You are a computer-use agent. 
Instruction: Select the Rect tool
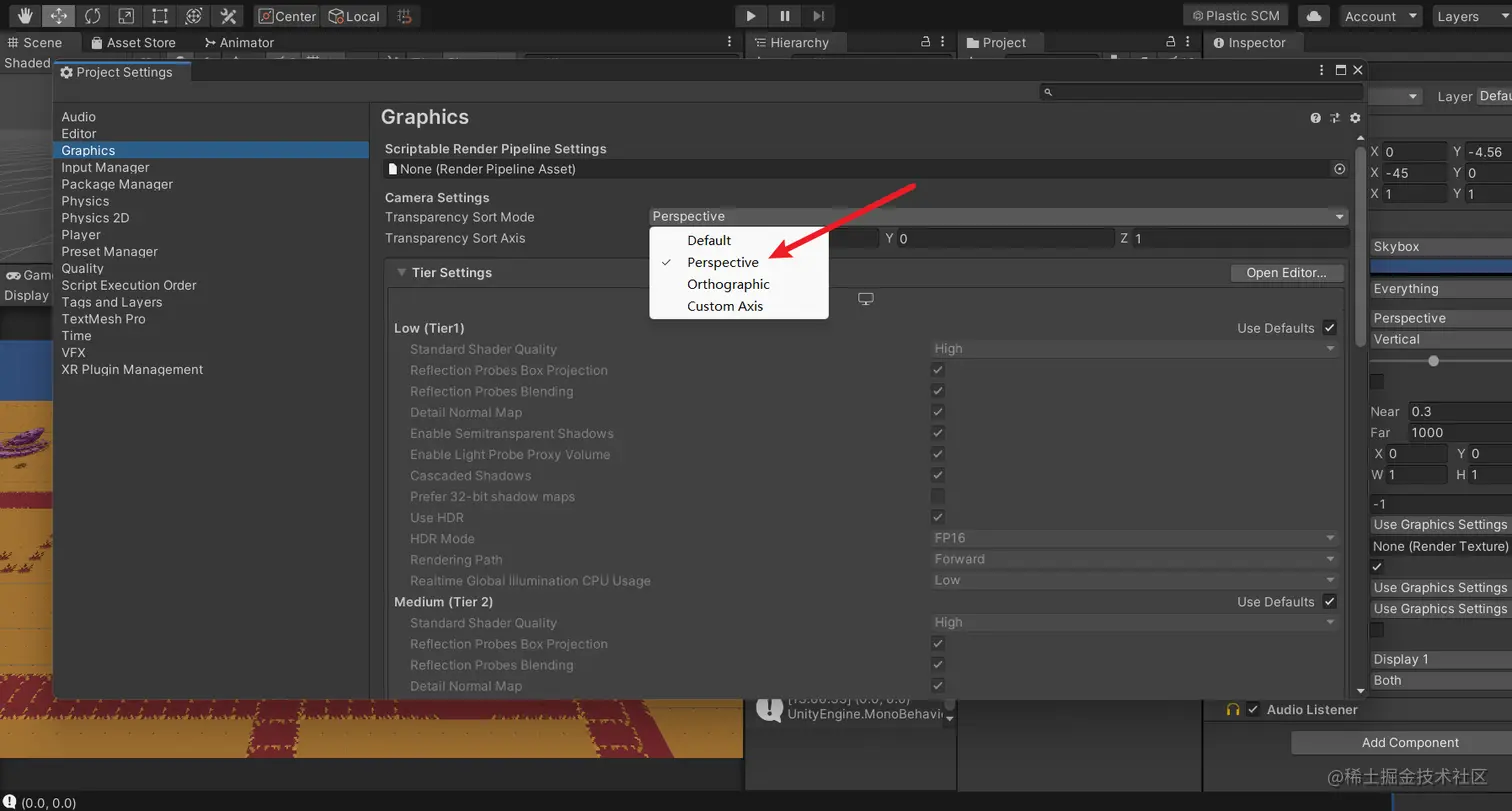160,16
